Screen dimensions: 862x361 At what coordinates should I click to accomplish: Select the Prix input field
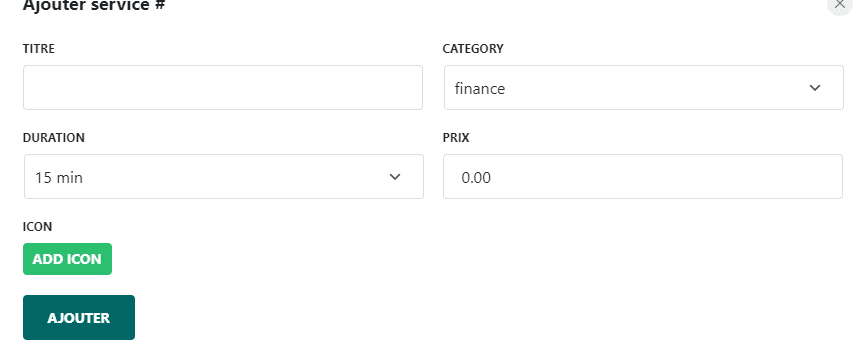pos(643,176)
